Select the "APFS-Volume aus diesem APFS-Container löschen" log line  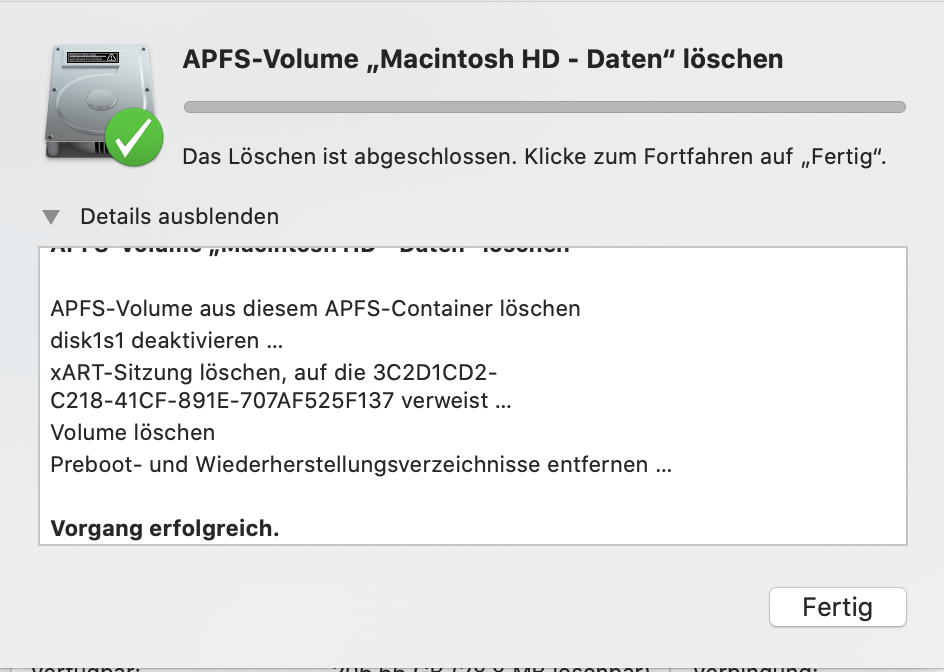pyautogui.click(x=315, y=308)
